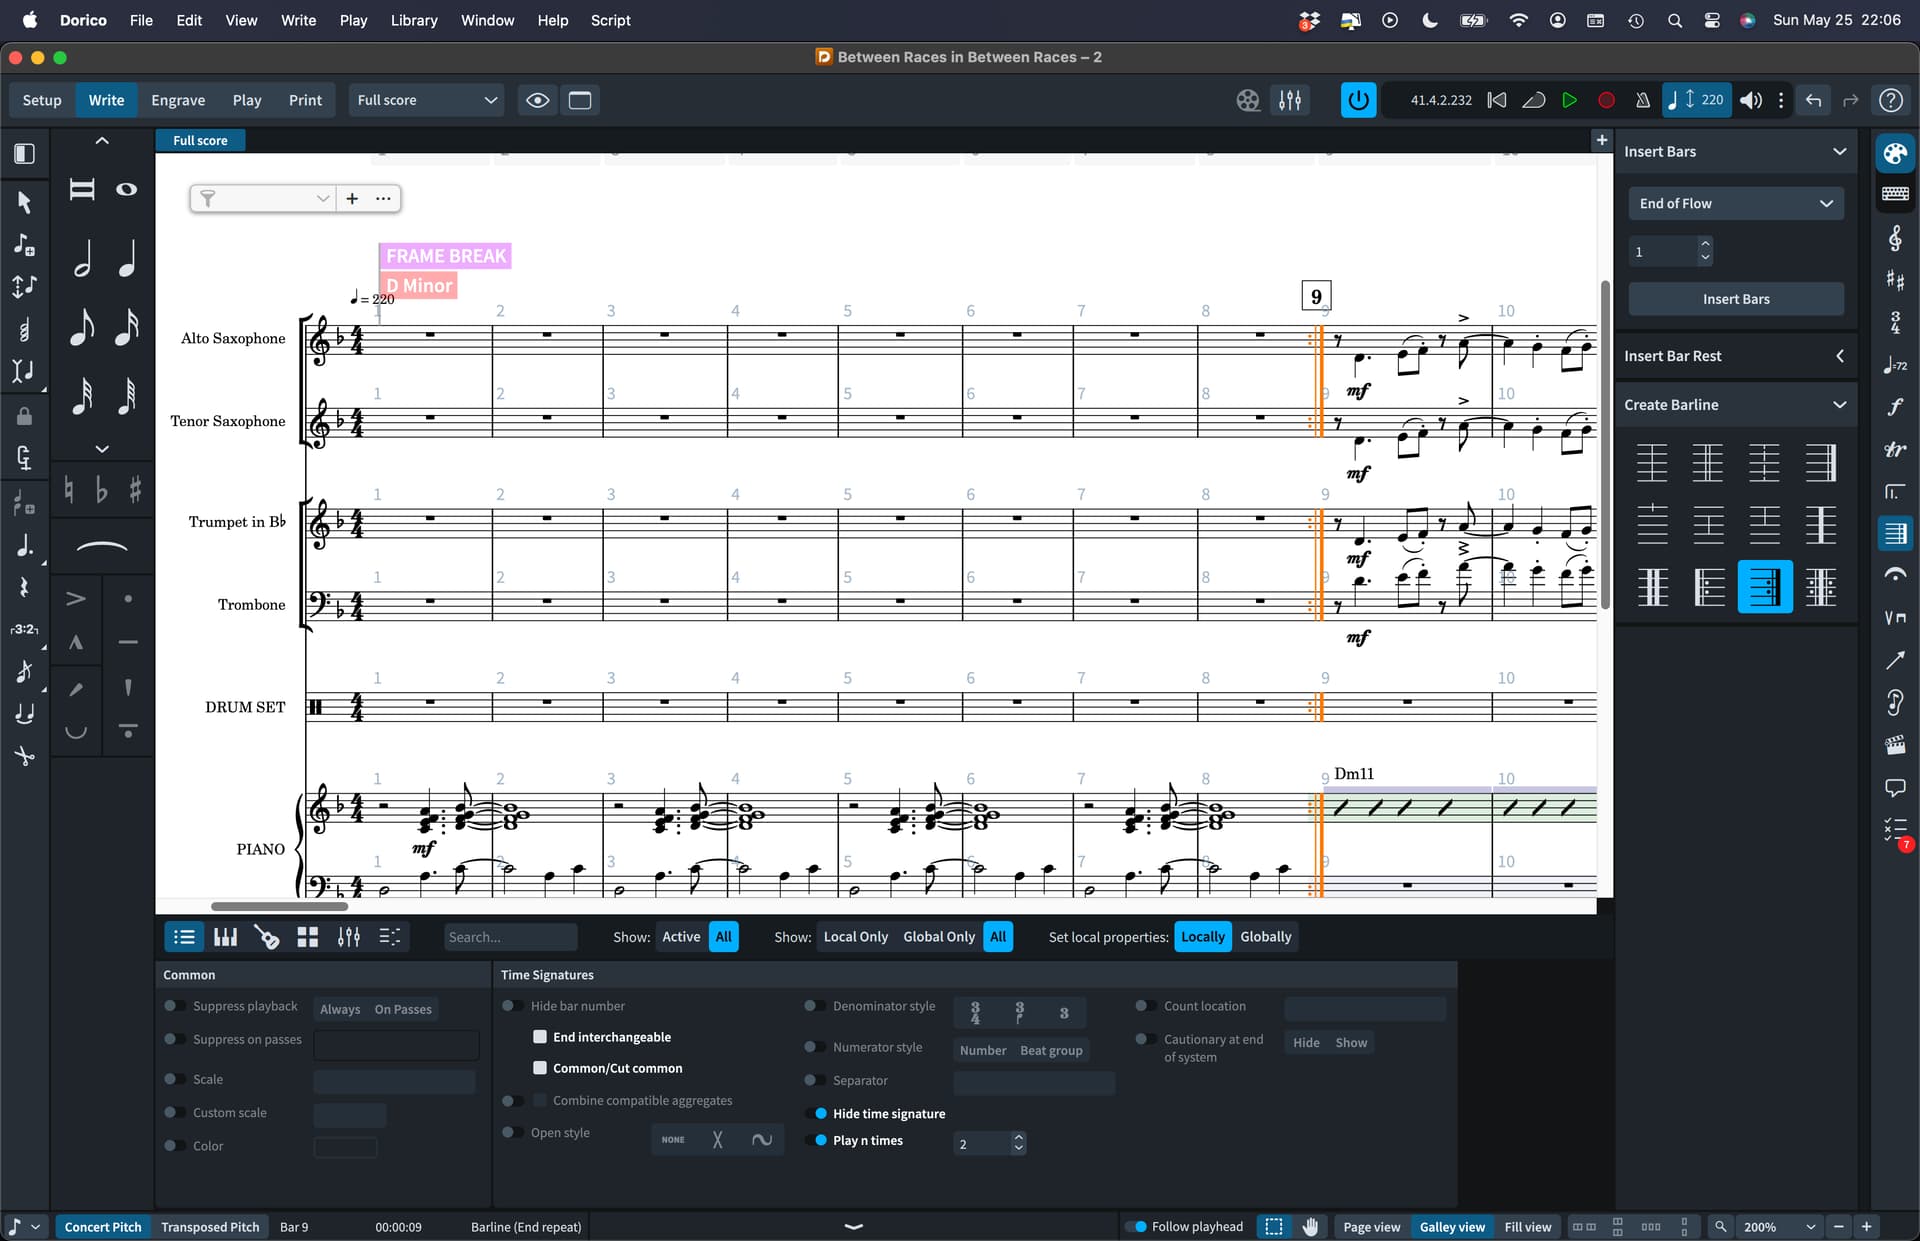Click the Insert Bars button
The image size is (1920, 1241).
pyautogui.click(x=1735, y=299)
